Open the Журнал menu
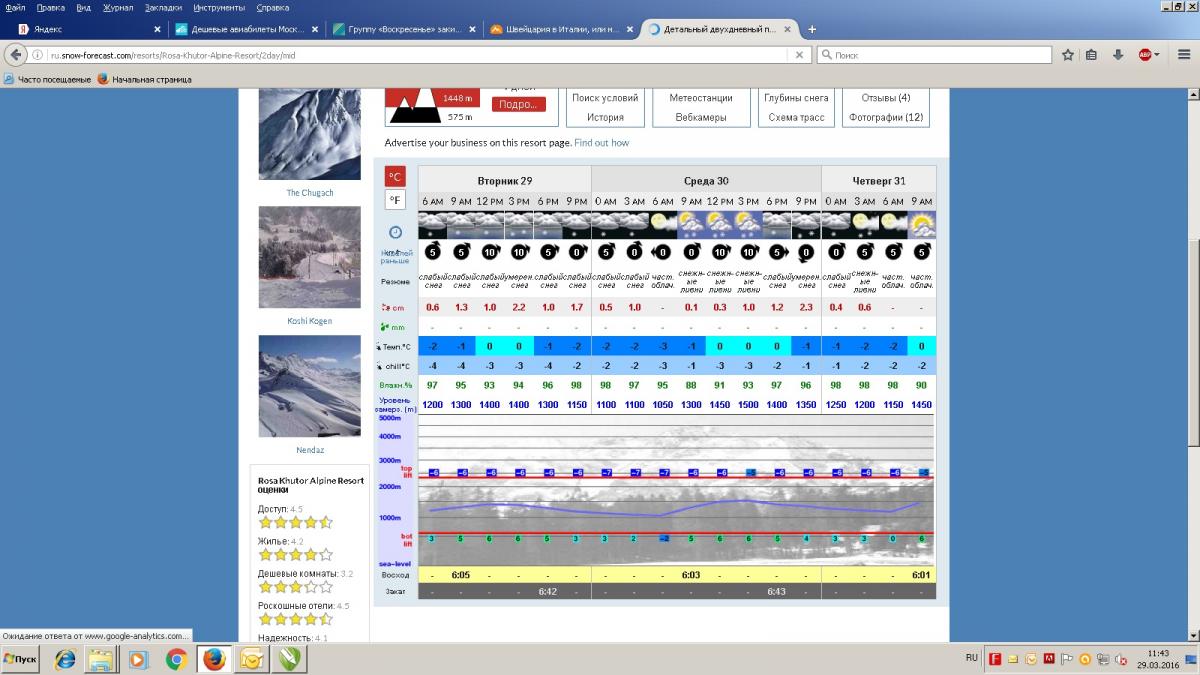The width and height of the screenshot is (1200, 675). (118, 7)
